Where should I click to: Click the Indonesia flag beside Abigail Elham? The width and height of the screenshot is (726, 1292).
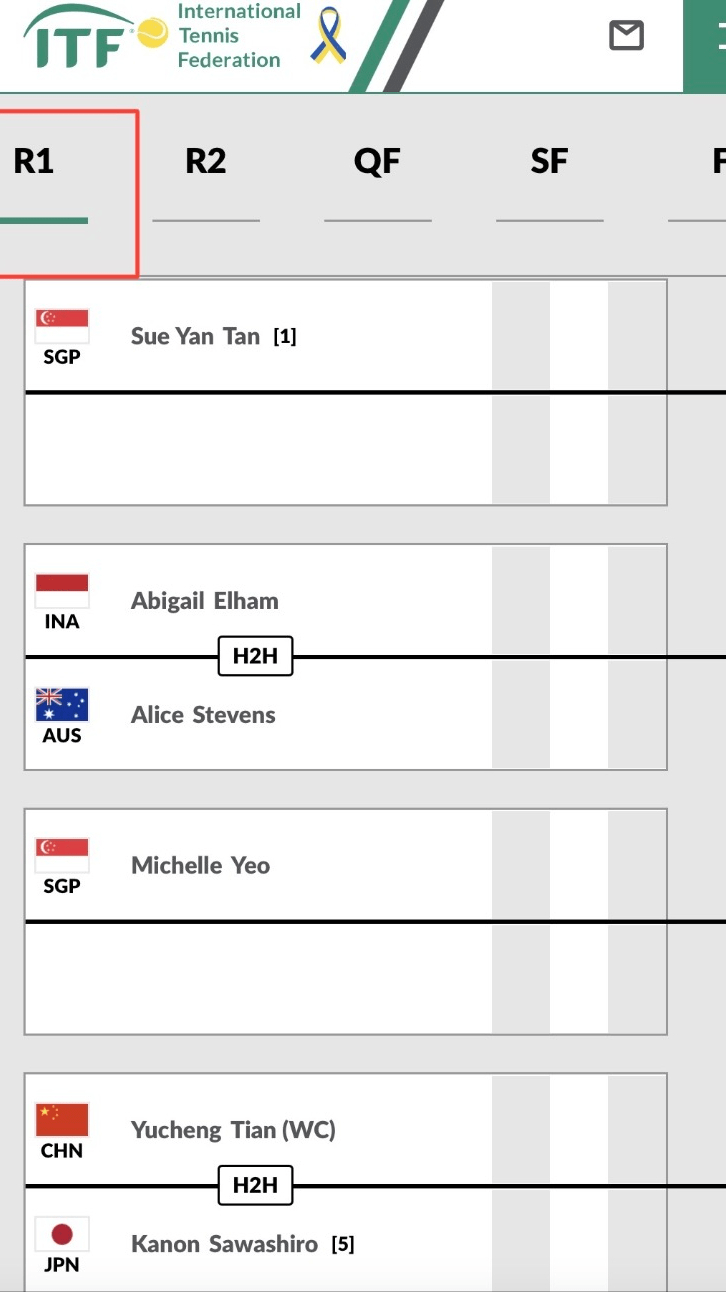pos(62,591)
